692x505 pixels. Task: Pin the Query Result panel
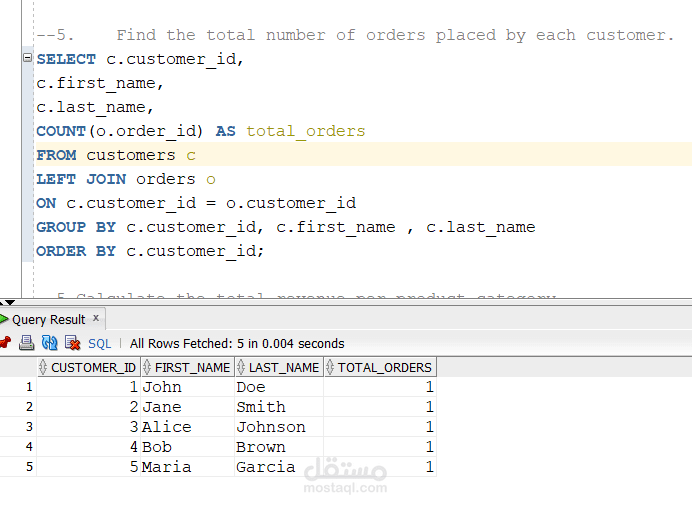pyautogui.click(x=5, y=343)
